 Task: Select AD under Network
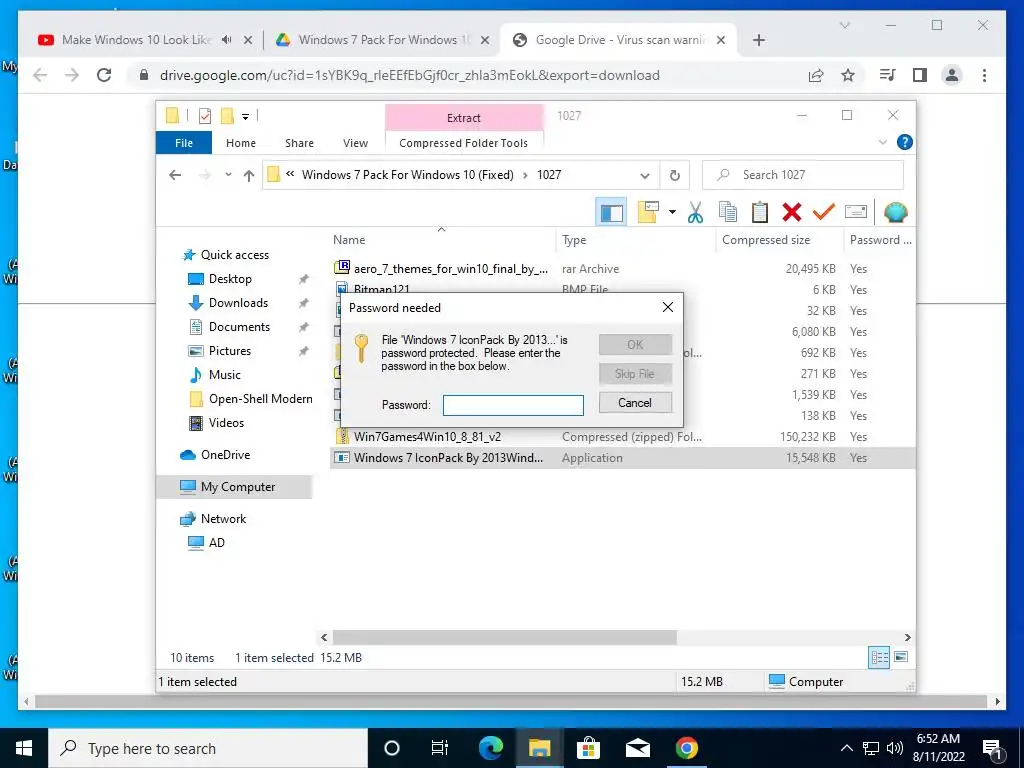216,543
